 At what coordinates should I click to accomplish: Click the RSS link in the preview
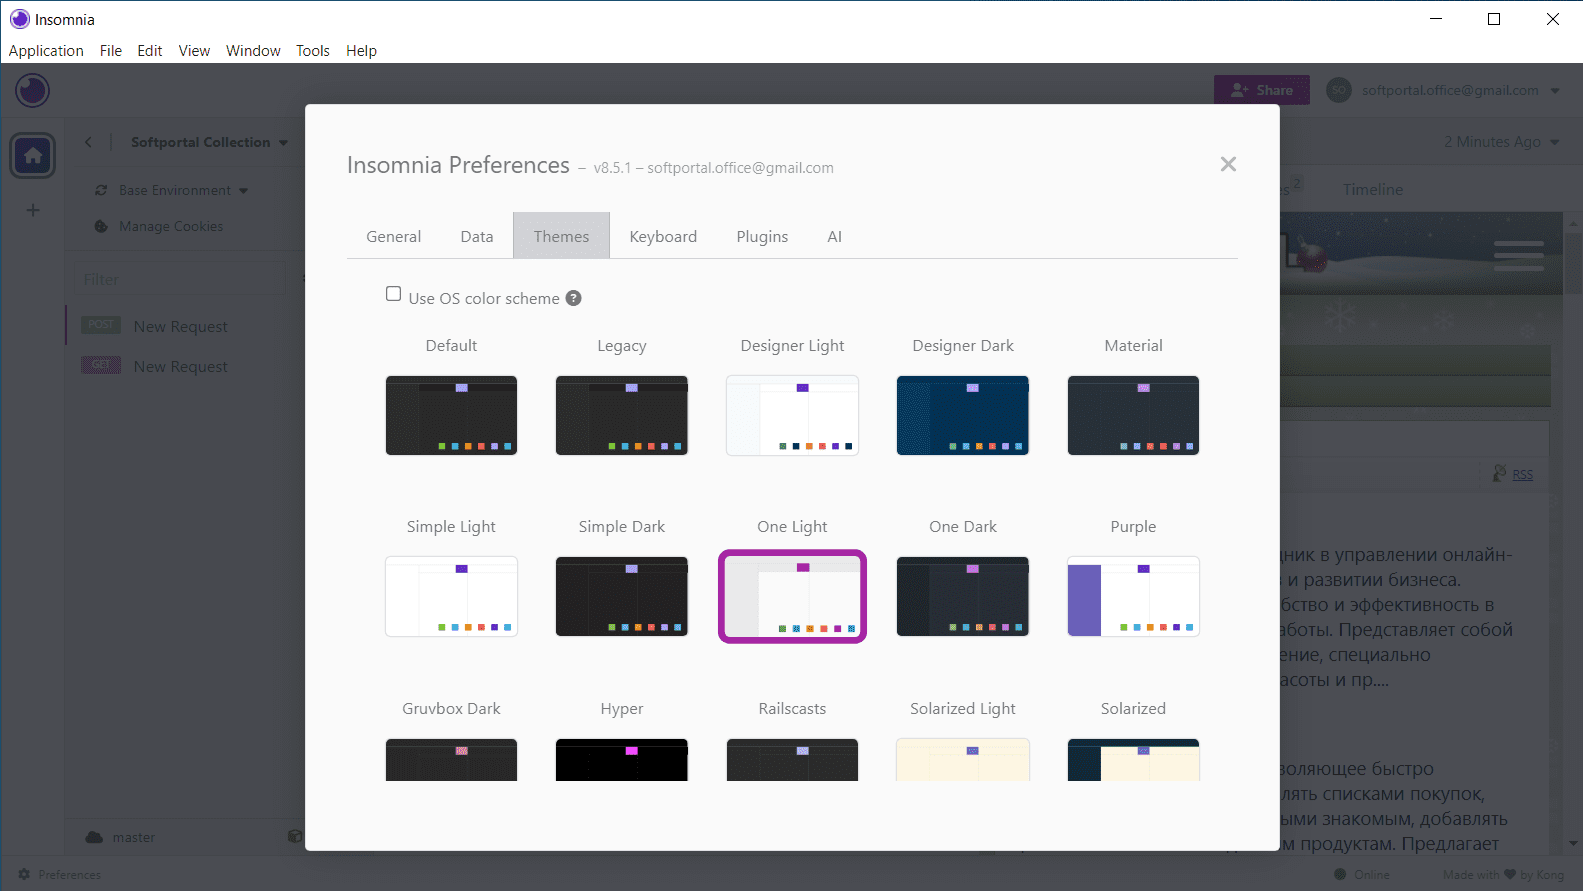(1522, 474)
